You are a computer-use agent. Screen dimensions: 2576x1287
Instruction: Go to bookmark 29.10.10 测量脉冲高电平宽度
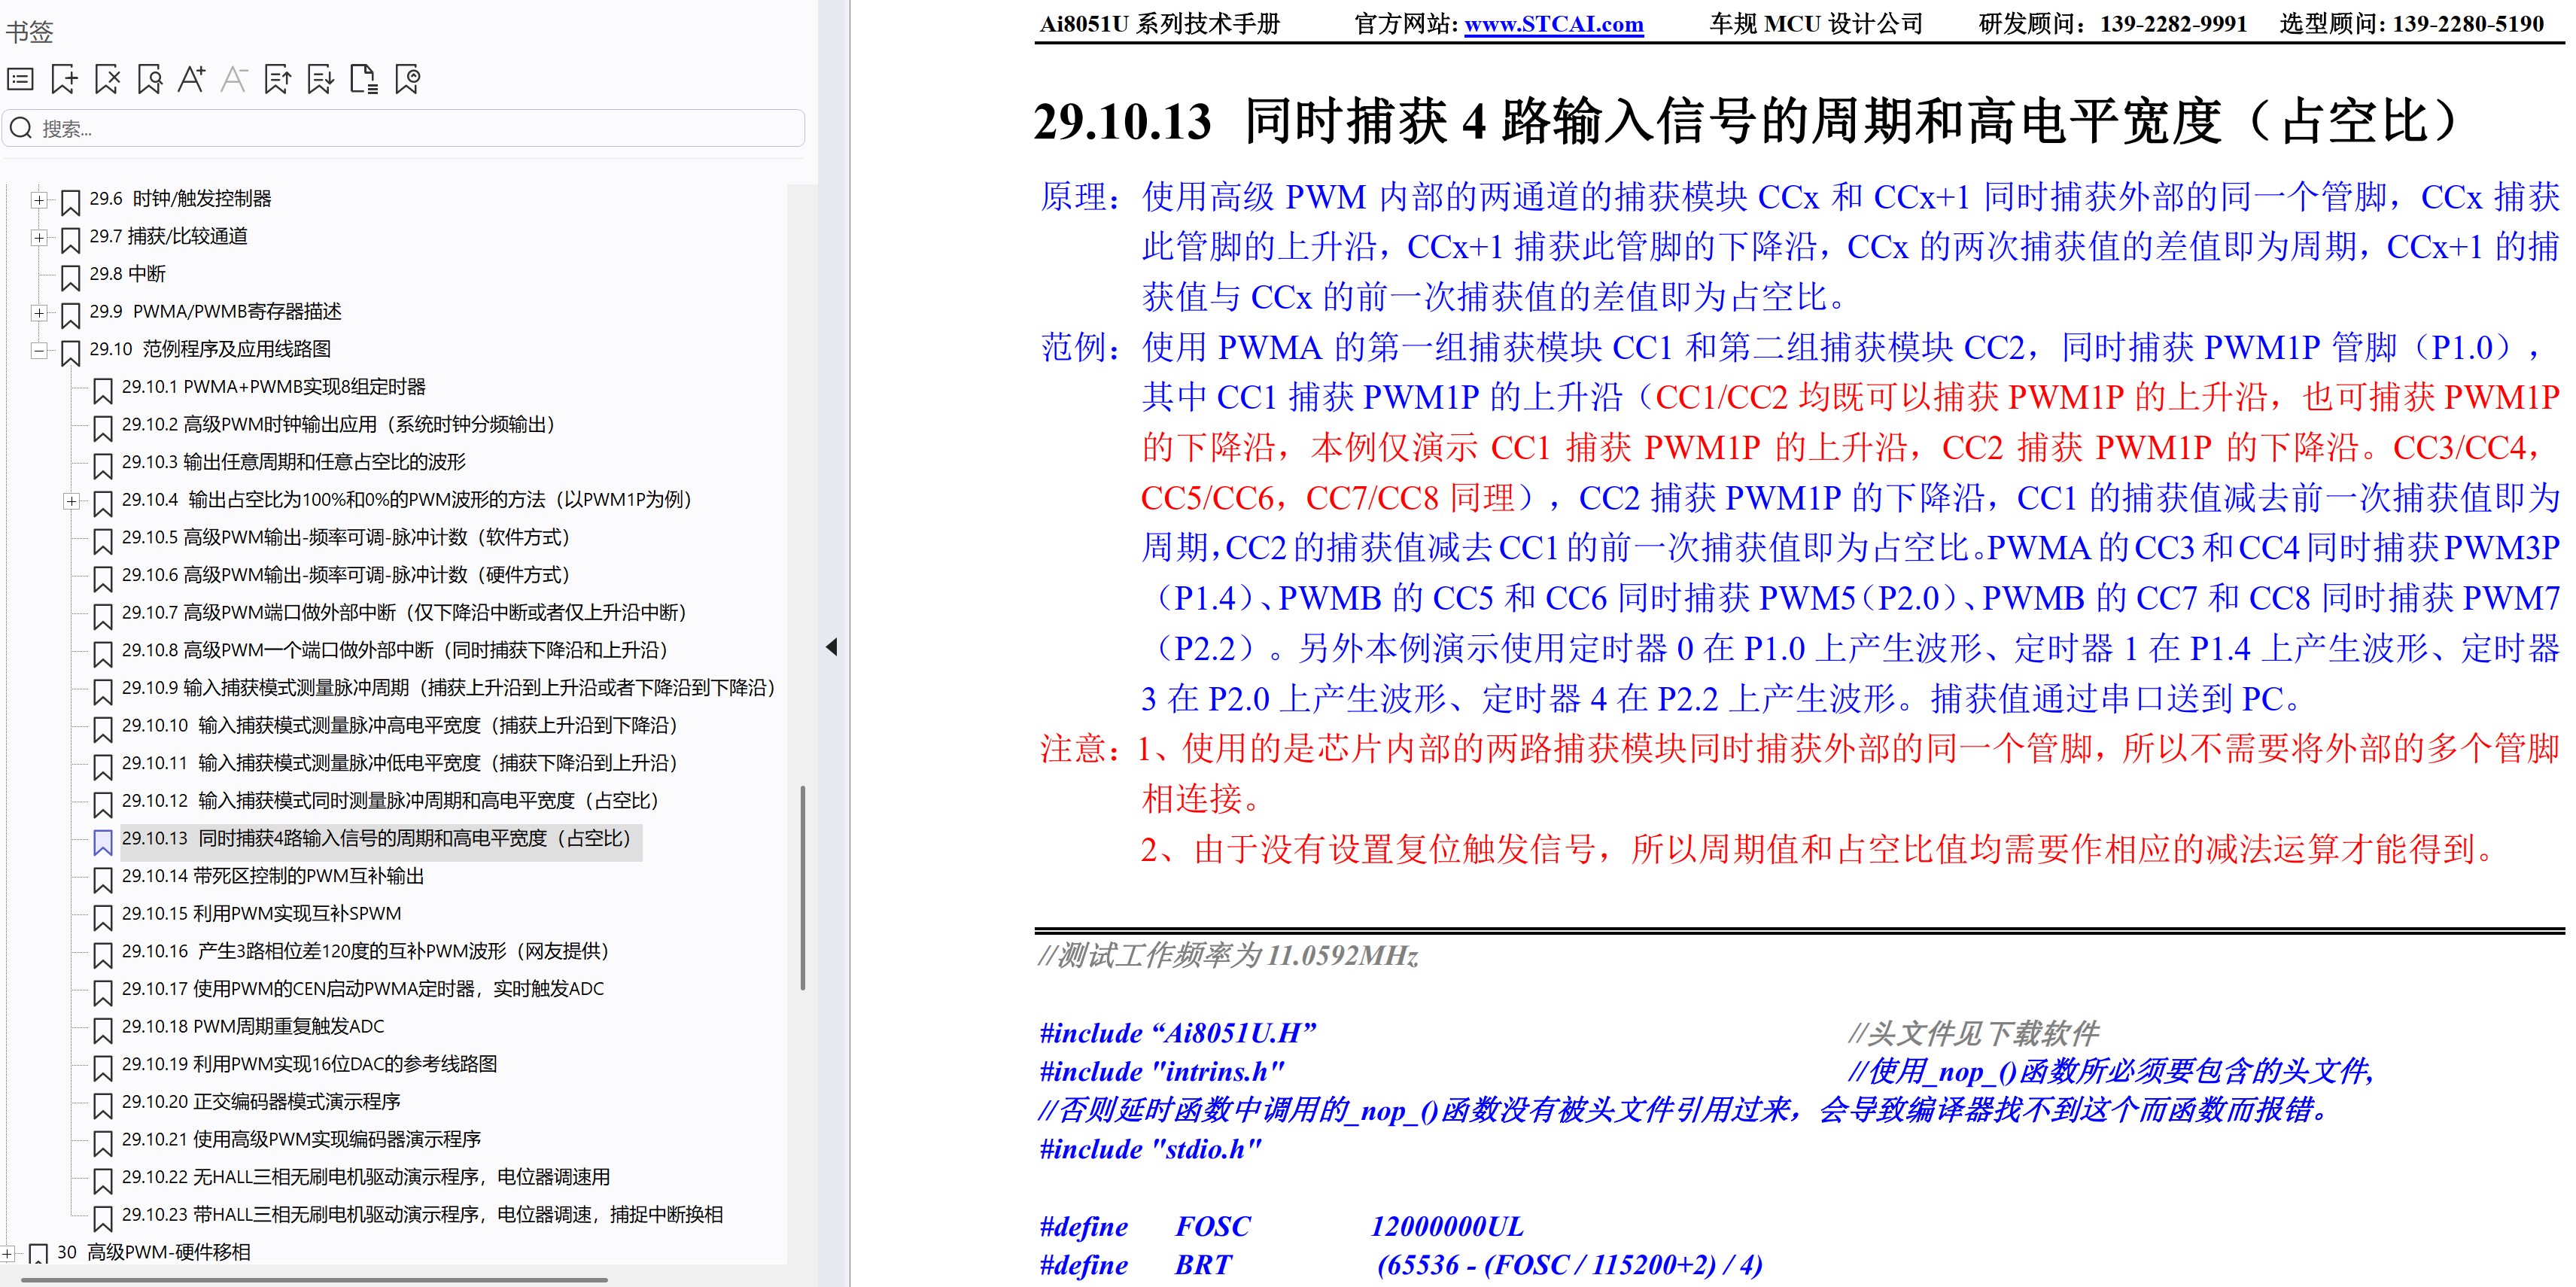coord(401,725)
